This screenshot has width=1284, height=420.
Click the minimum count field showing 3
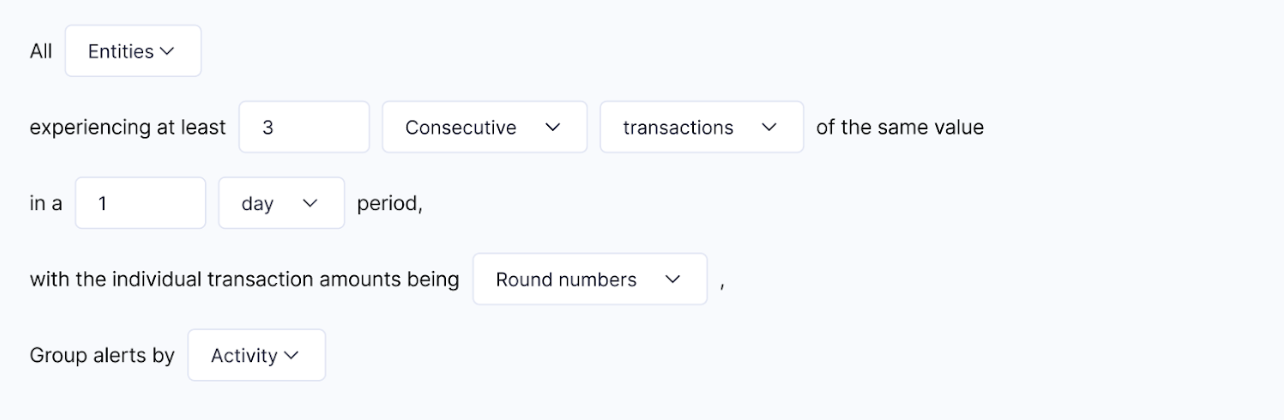point(304,127)
